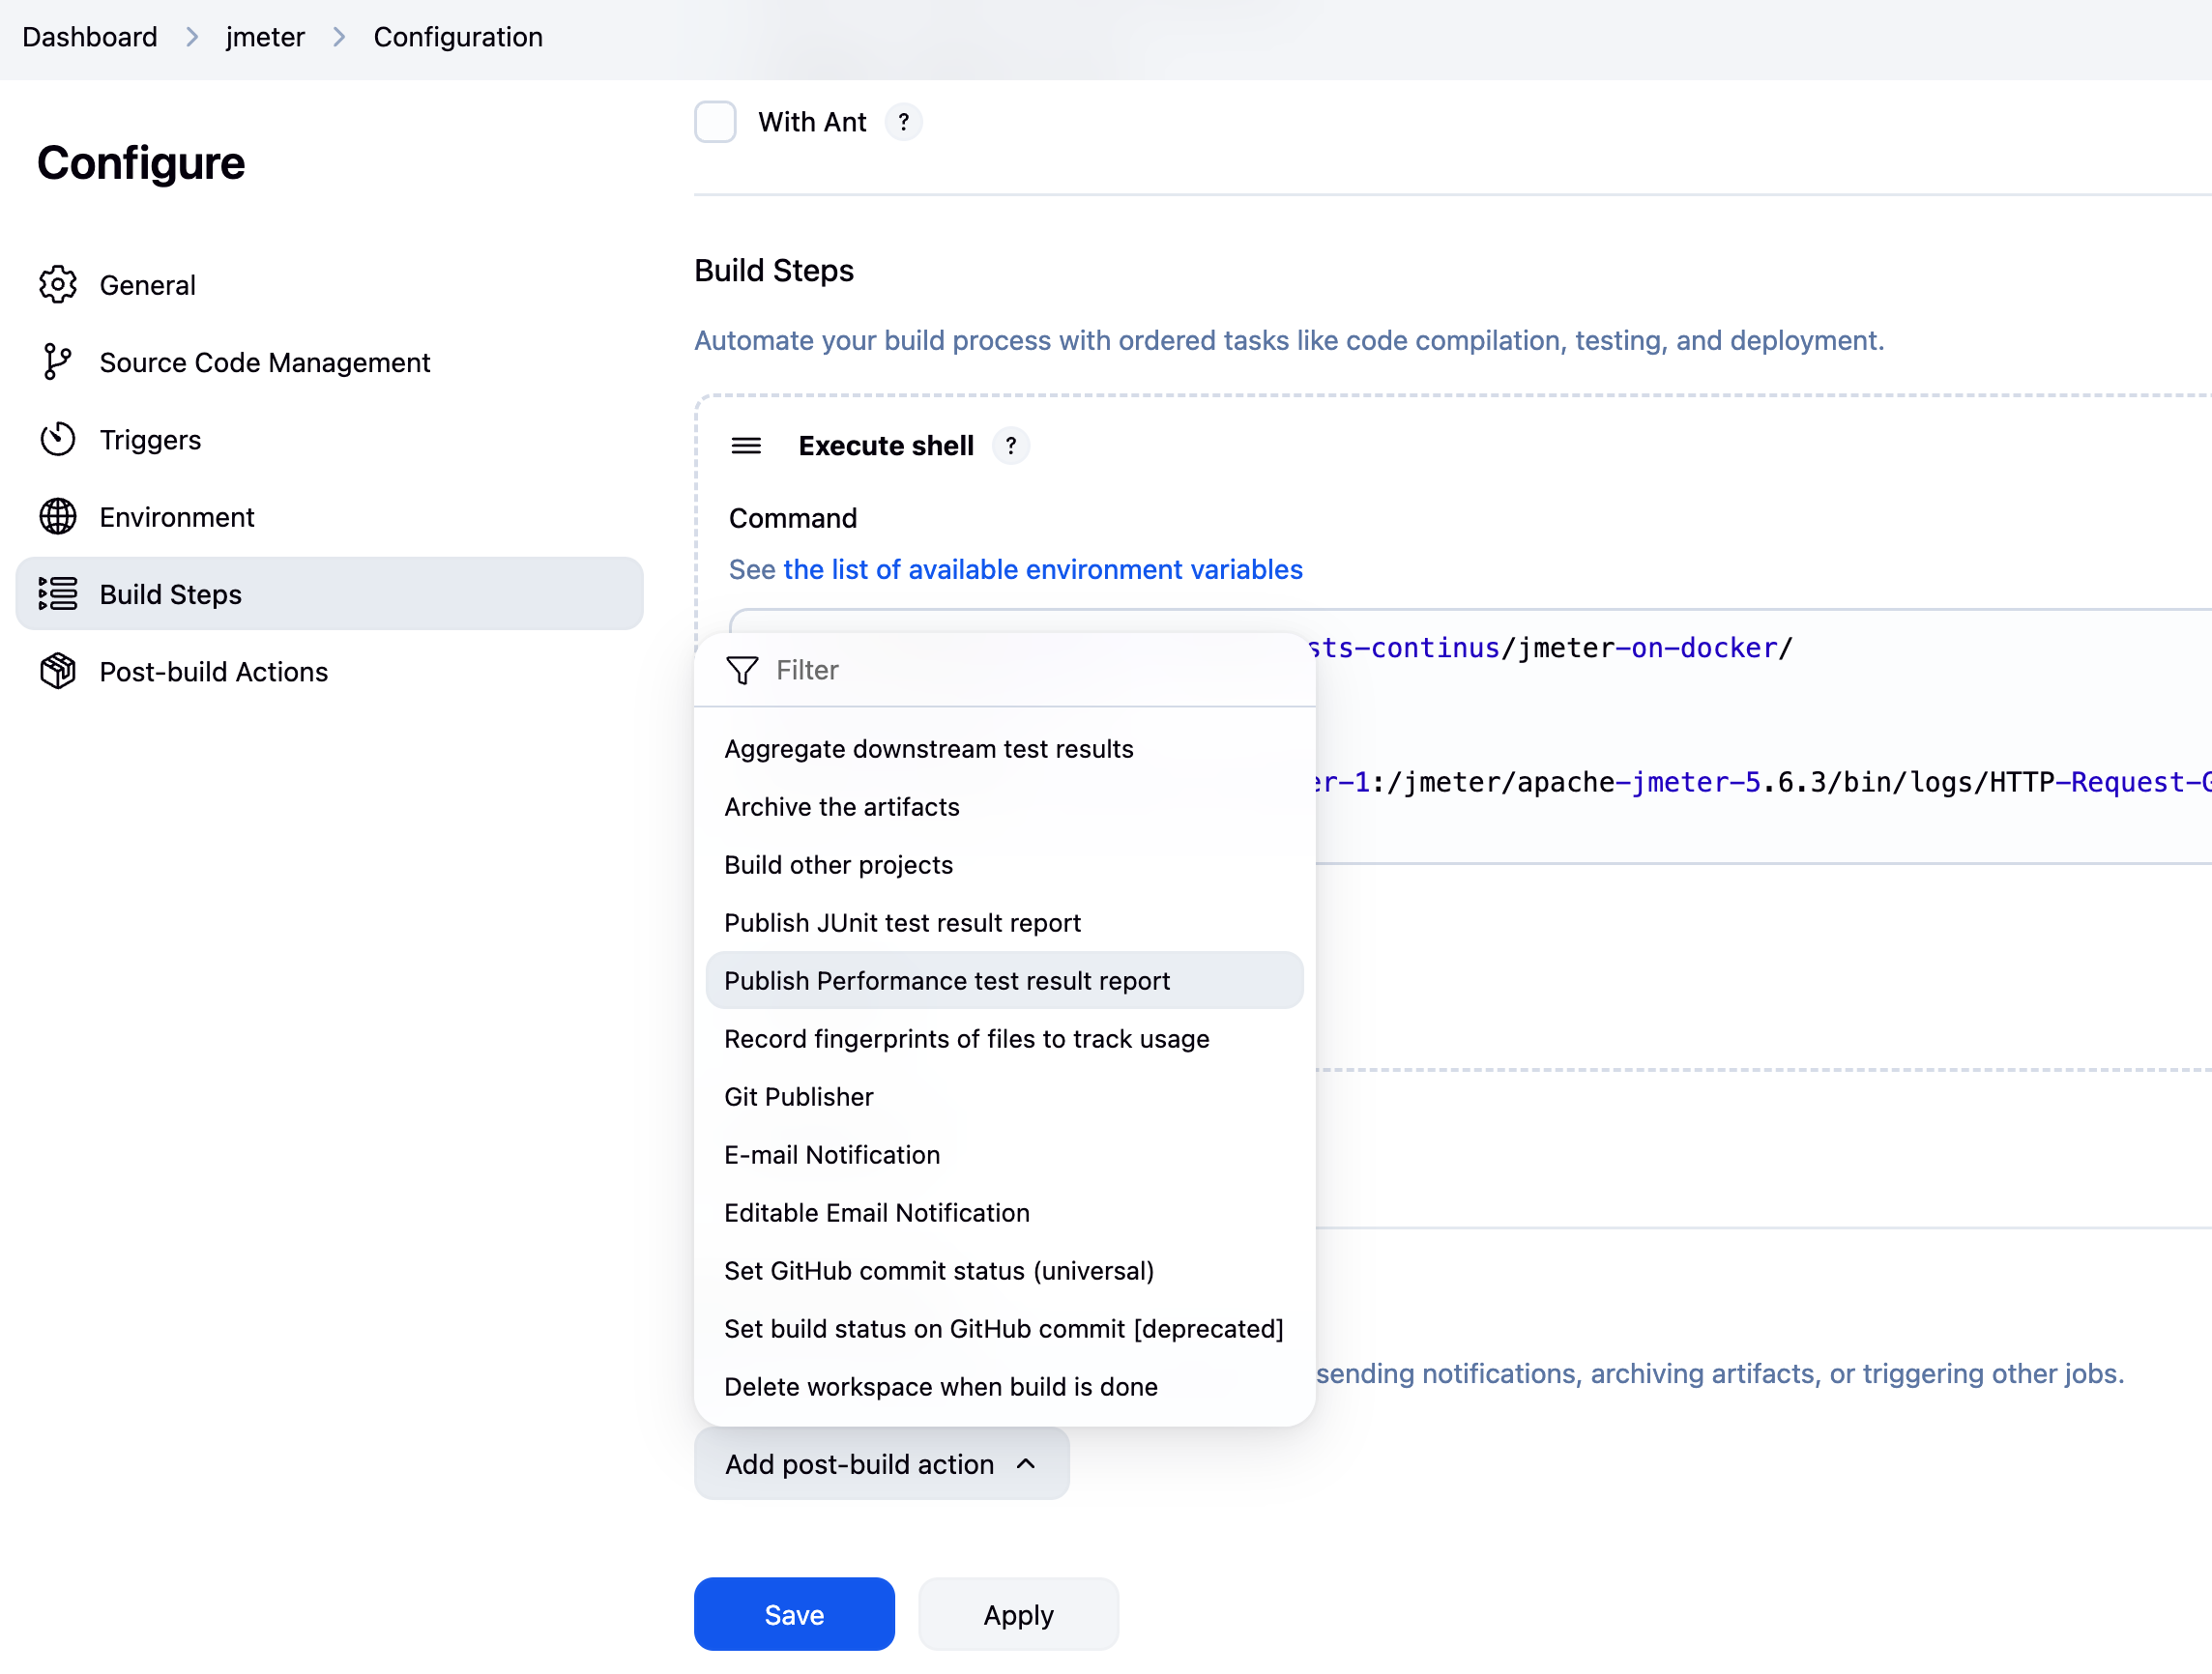Click the With Ant help icon
Viewport: 2212px width, 1674px height.
click(904, 121)
